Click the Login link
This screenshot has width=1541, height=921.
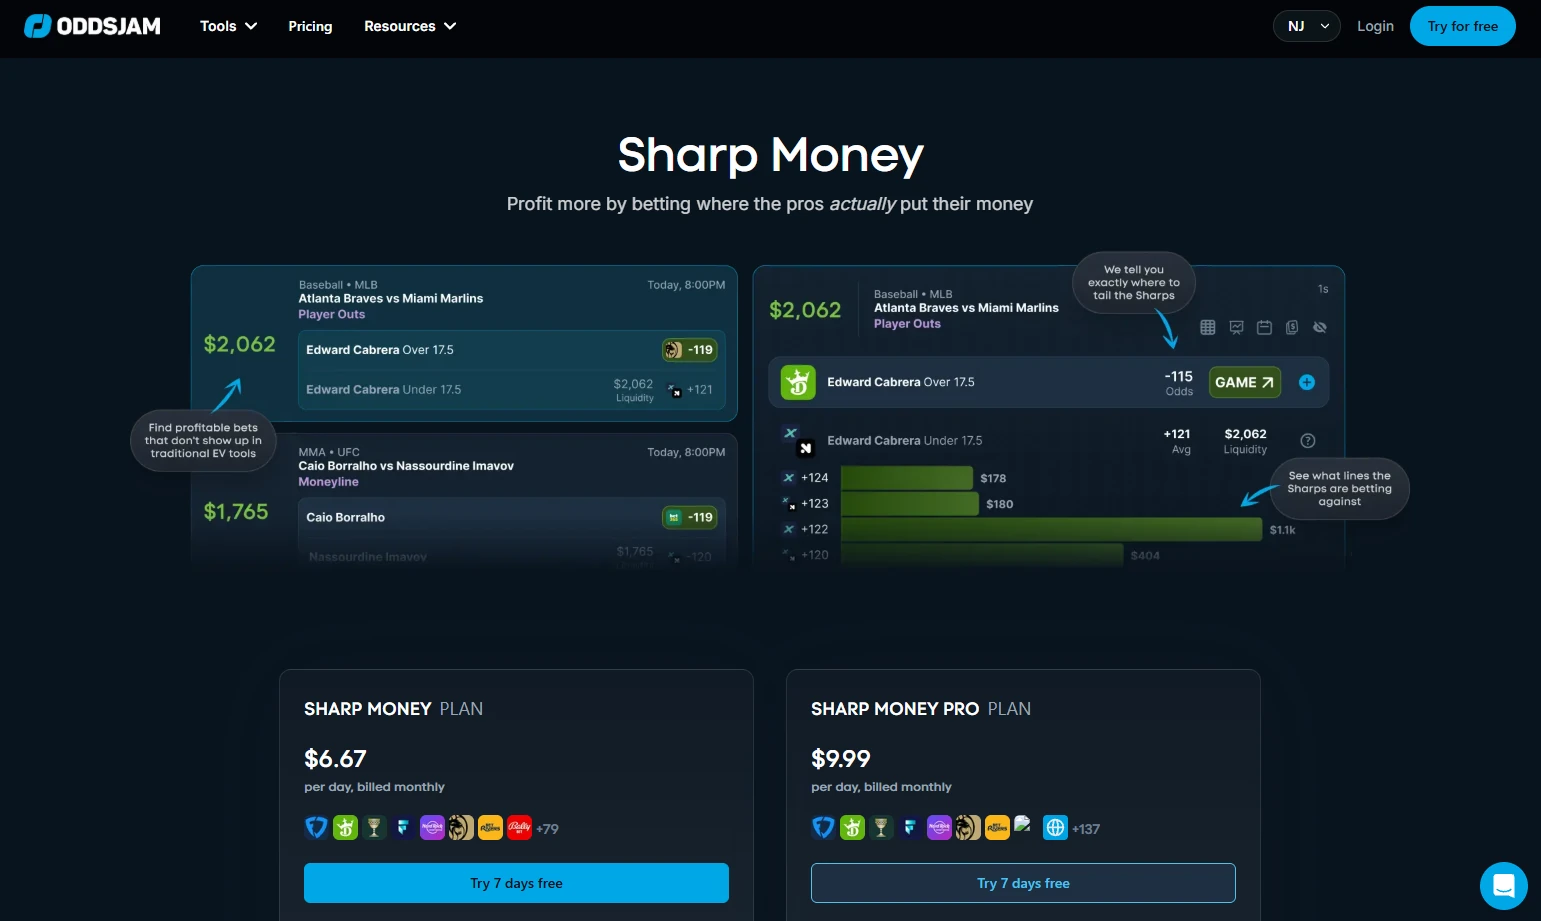tap(1375, 26)
